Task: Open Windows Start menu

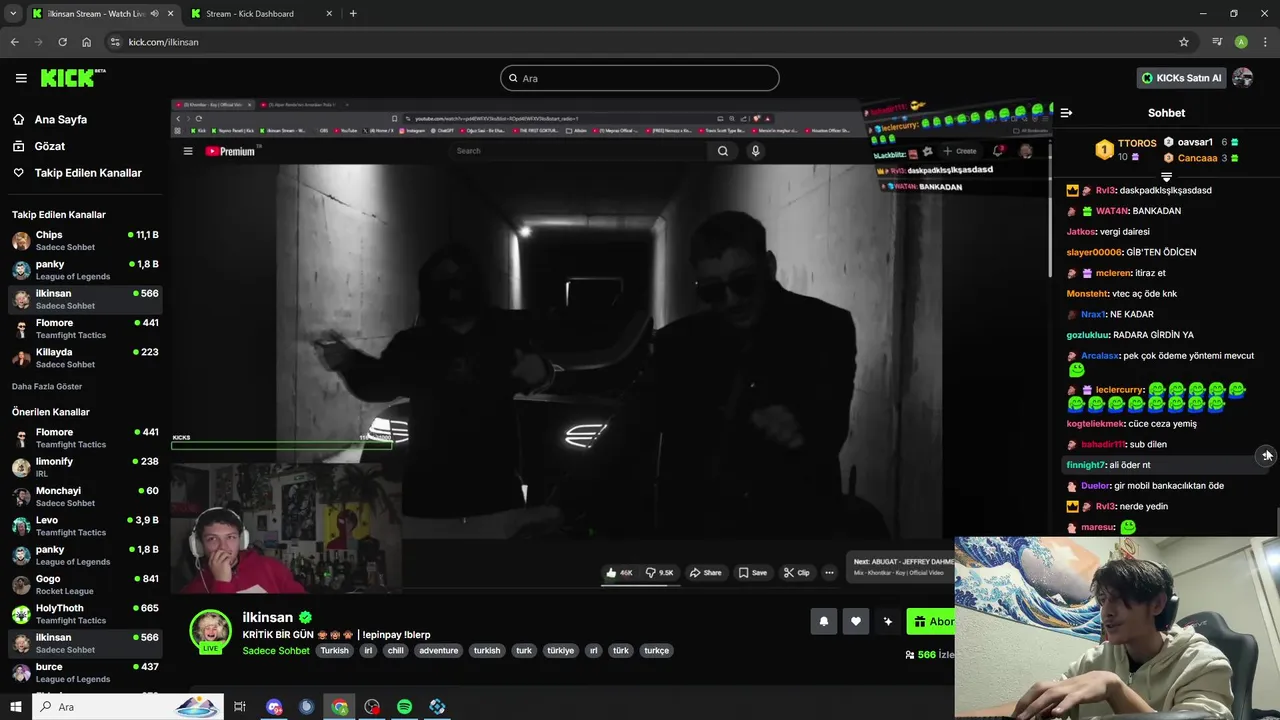Action: pyautogui.click(x=15, y=707)
